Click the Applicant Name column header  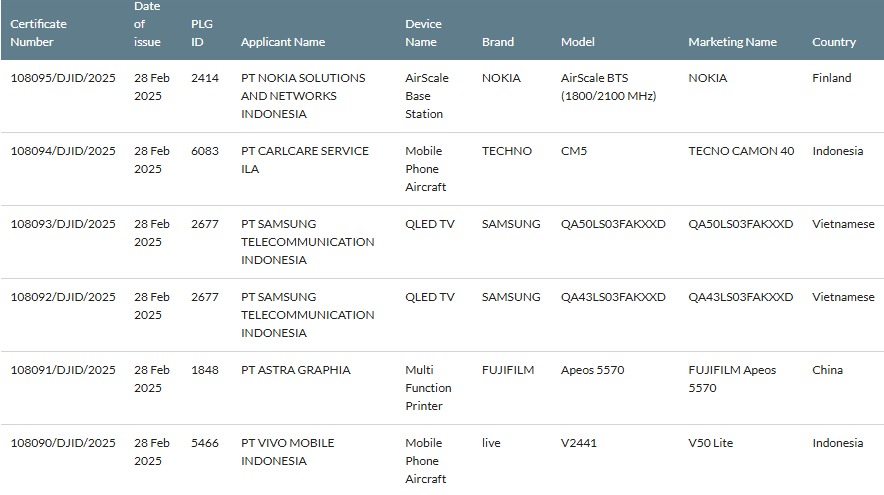(283, 42)
